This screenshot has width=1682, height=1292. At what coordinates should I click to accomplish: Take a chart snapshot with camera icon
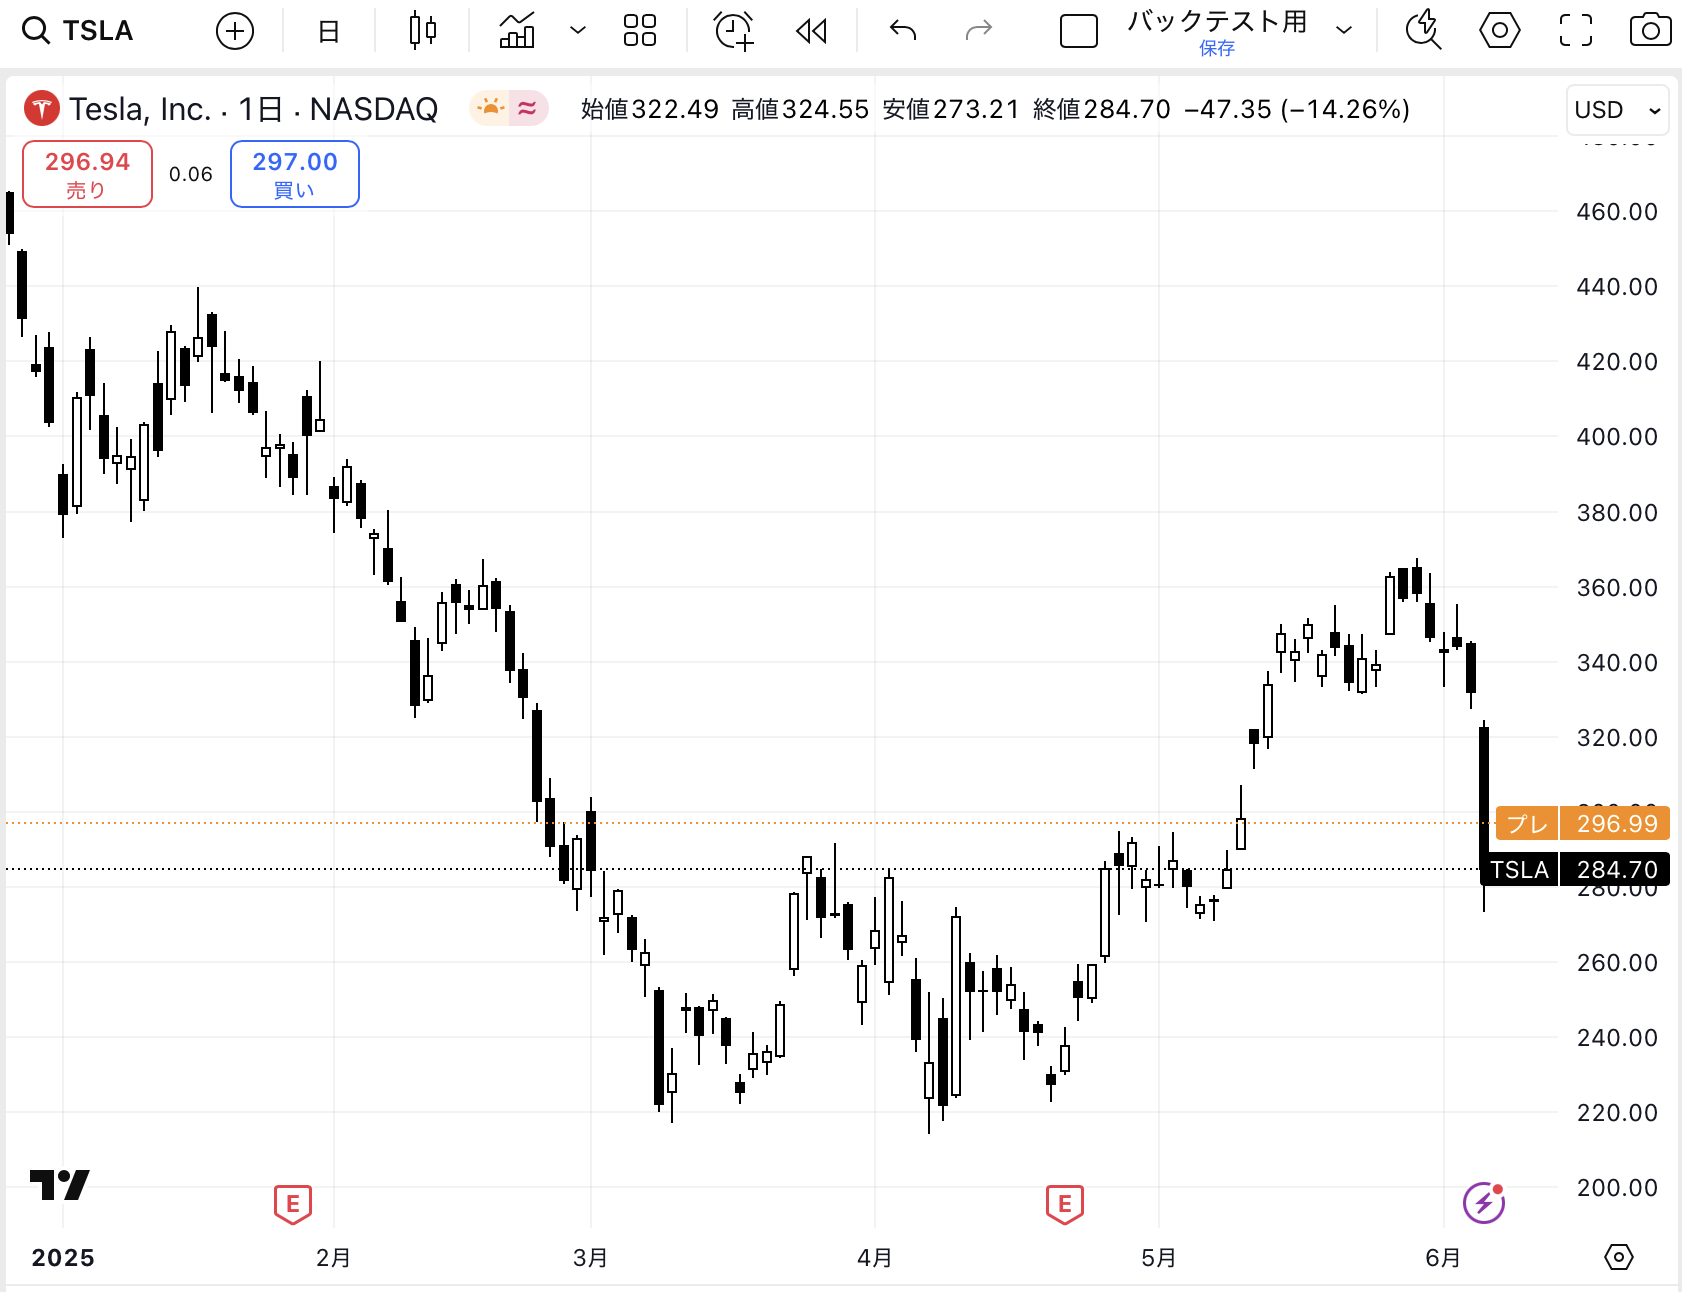click(x=1650, y=31)
